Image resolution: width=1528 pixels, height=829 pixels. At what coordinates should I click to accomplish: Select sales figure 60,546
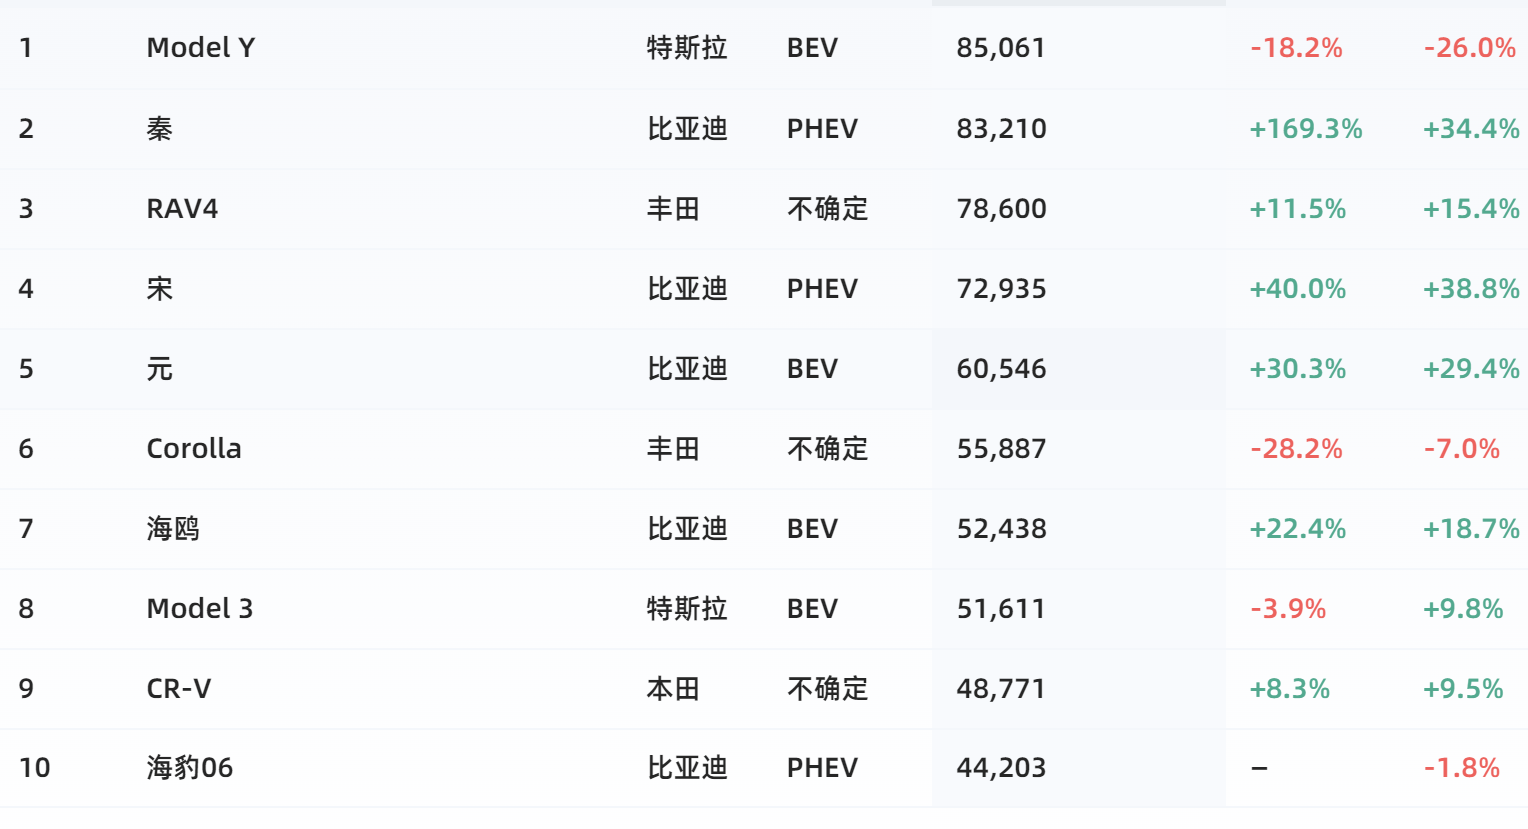1001,369
